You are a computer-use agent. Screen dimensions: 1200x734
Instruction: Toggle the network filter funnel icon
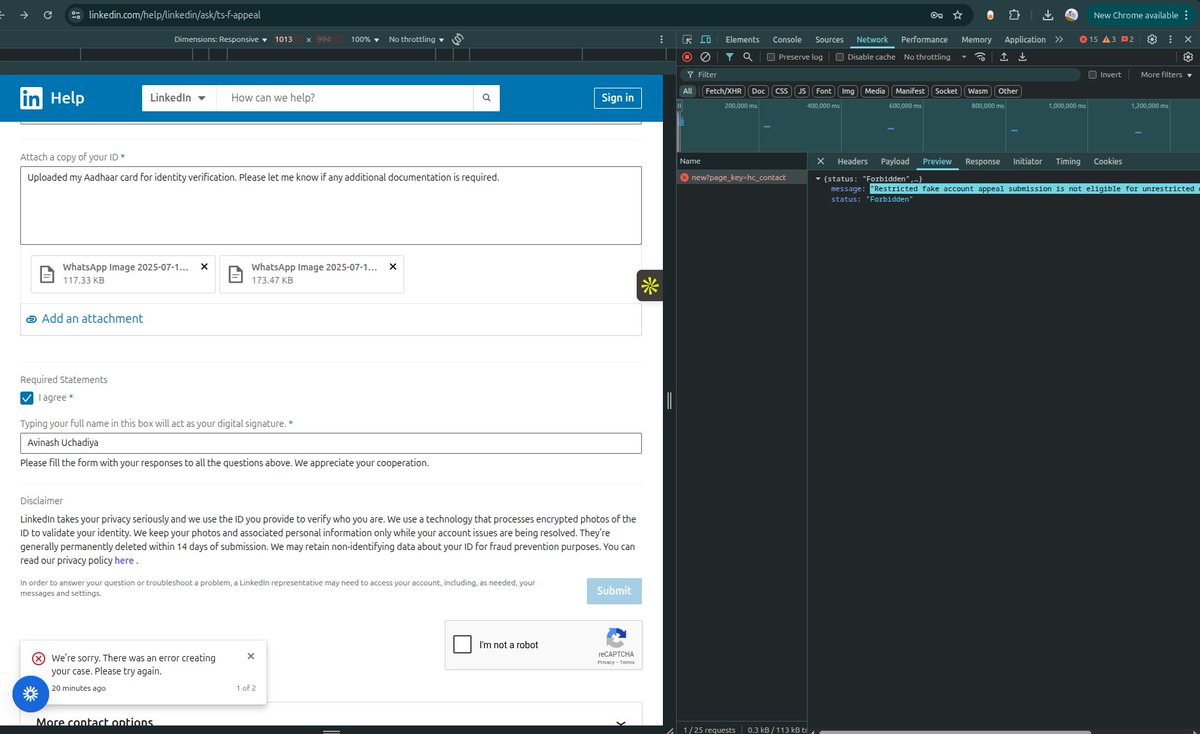point(729,57)
